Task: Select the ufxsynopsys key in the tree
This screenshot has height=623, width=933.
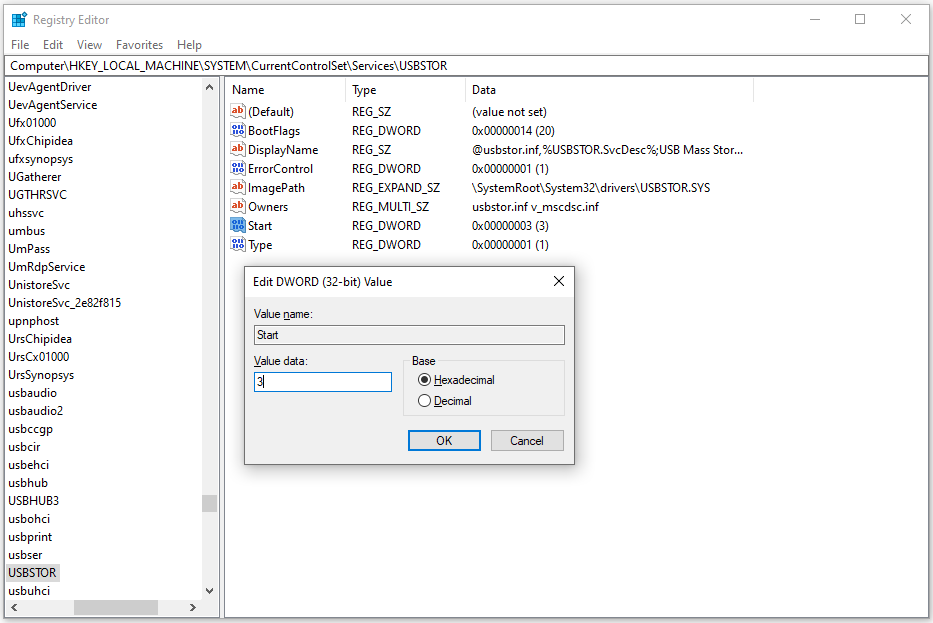Action: (40, 159)
